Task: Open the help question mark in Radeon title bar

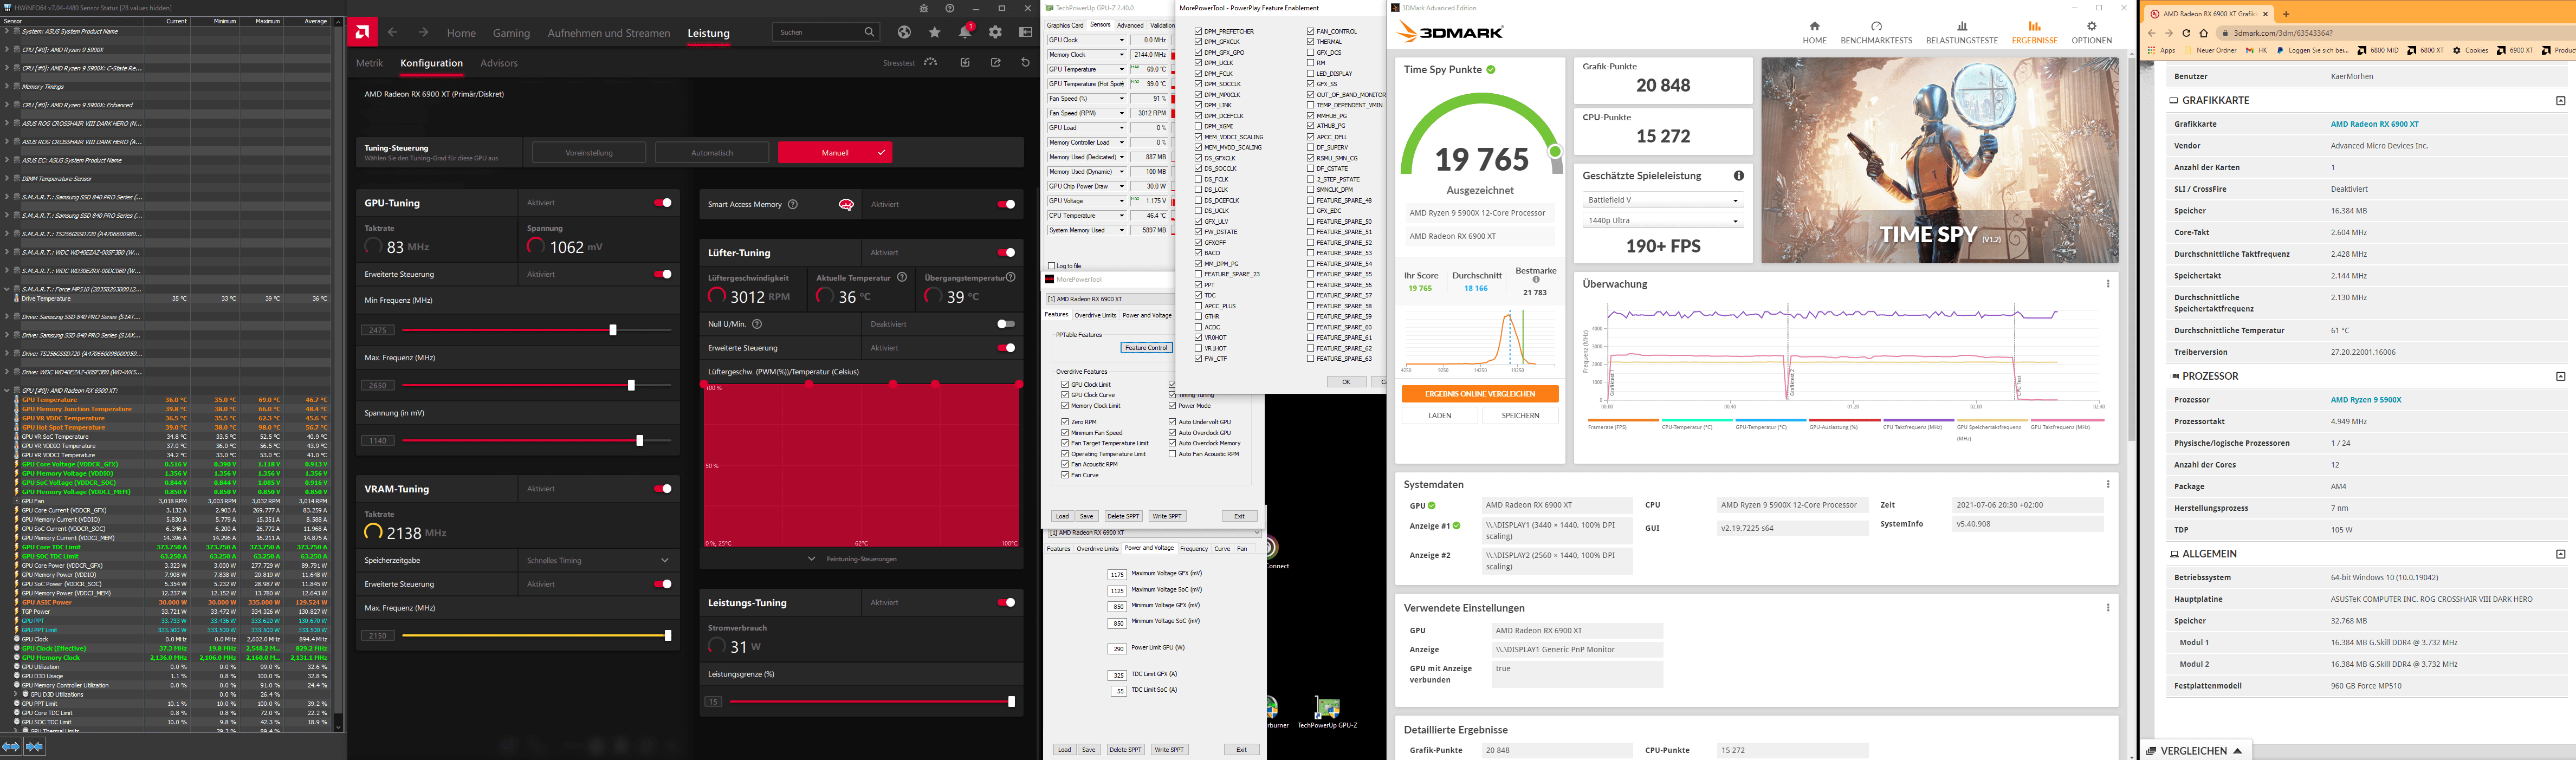Action: coord(949,8)
